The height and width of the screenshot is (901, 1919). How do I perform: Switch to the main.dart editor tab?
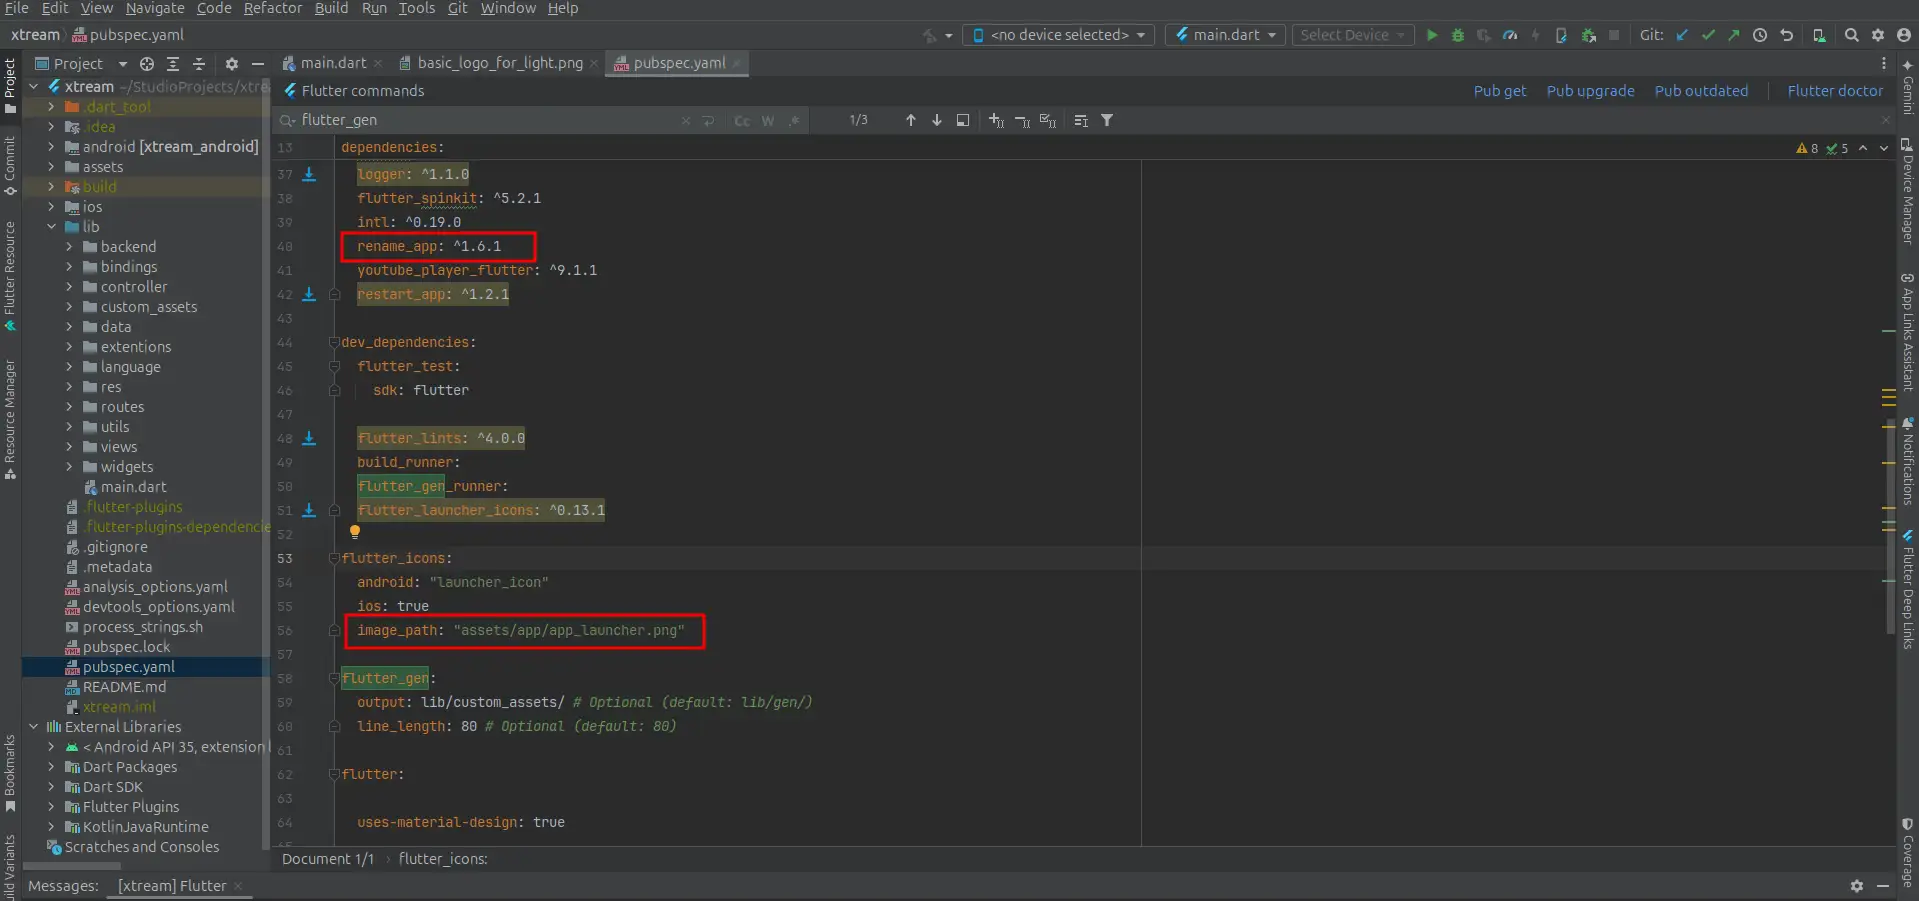333,63
